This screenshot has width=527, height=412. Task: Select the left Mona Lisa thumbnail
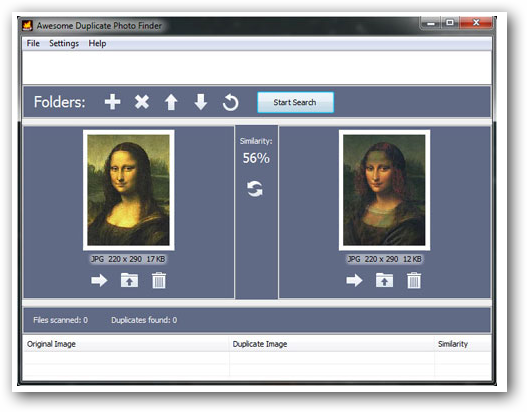pyautogui.click(x=129, y=190)
